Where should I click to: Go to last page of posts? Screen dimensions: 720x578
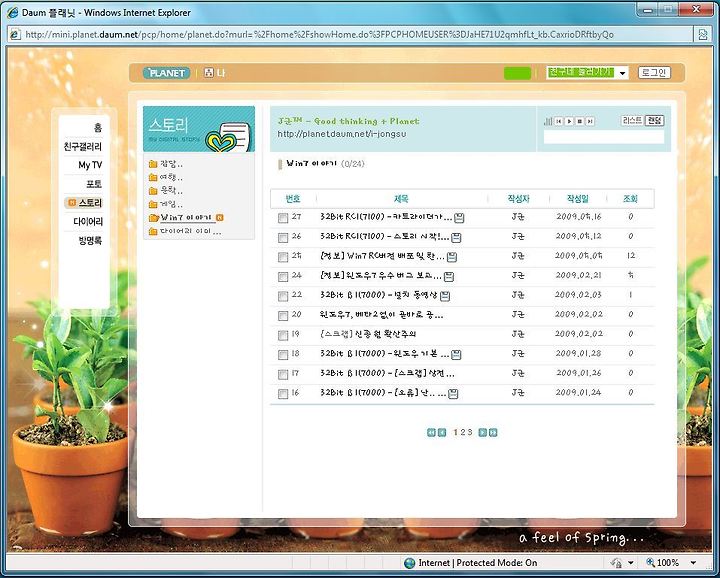(493, 432)
